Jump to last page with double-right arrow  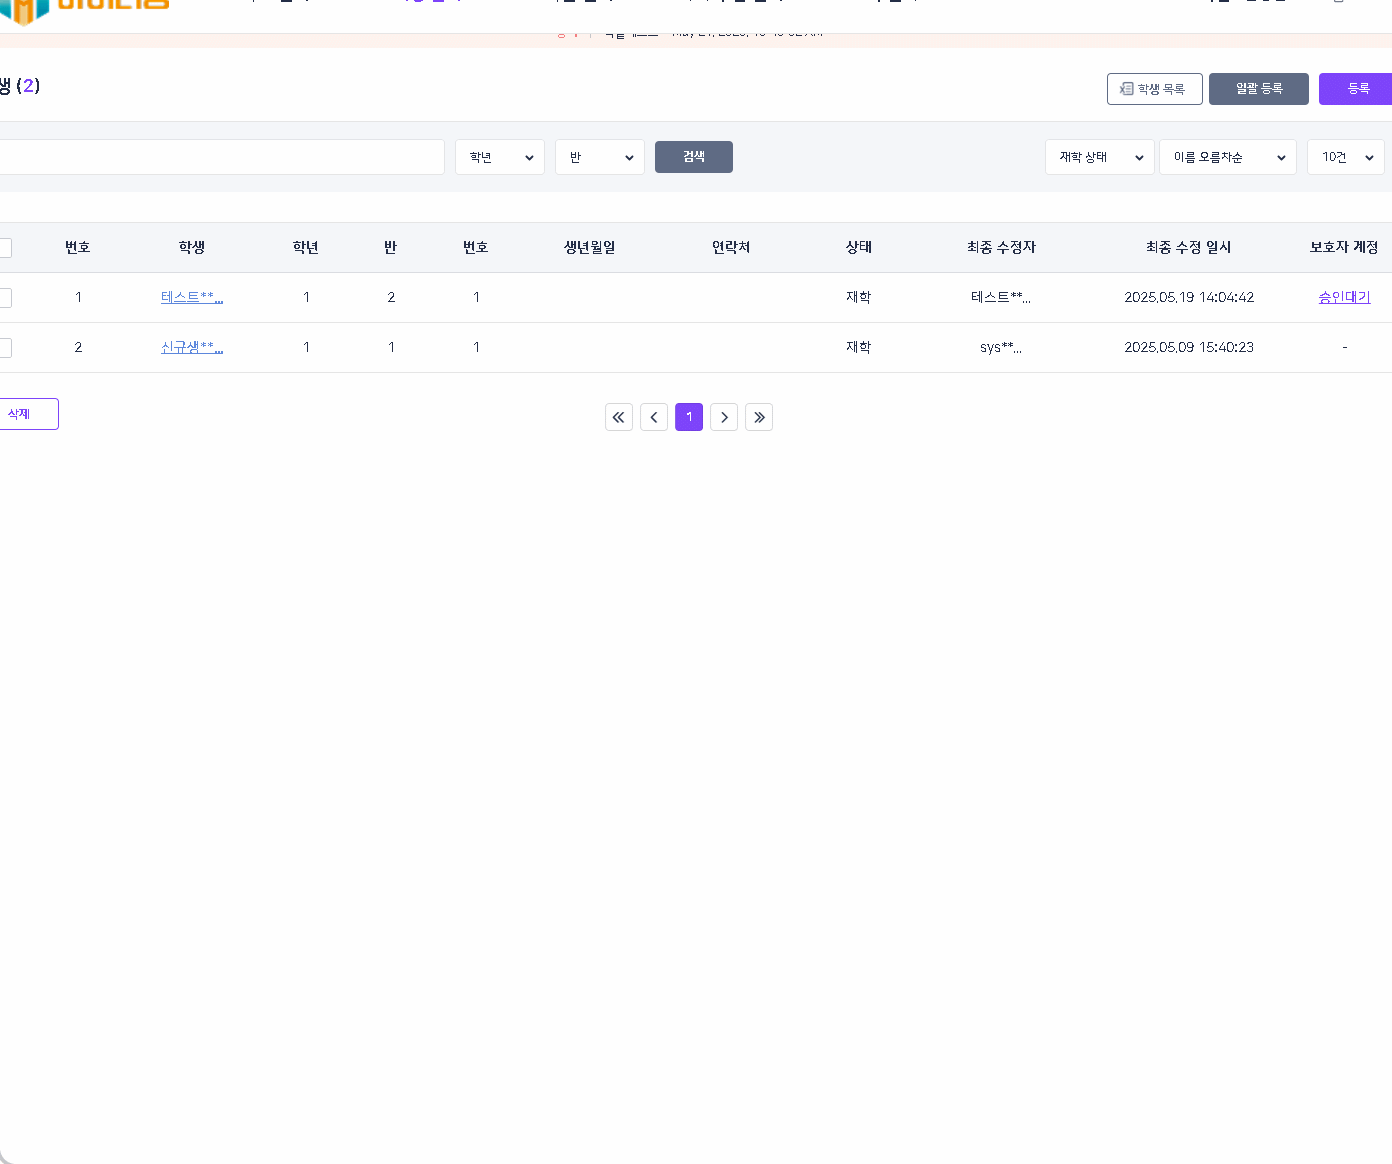coord(759,417)
